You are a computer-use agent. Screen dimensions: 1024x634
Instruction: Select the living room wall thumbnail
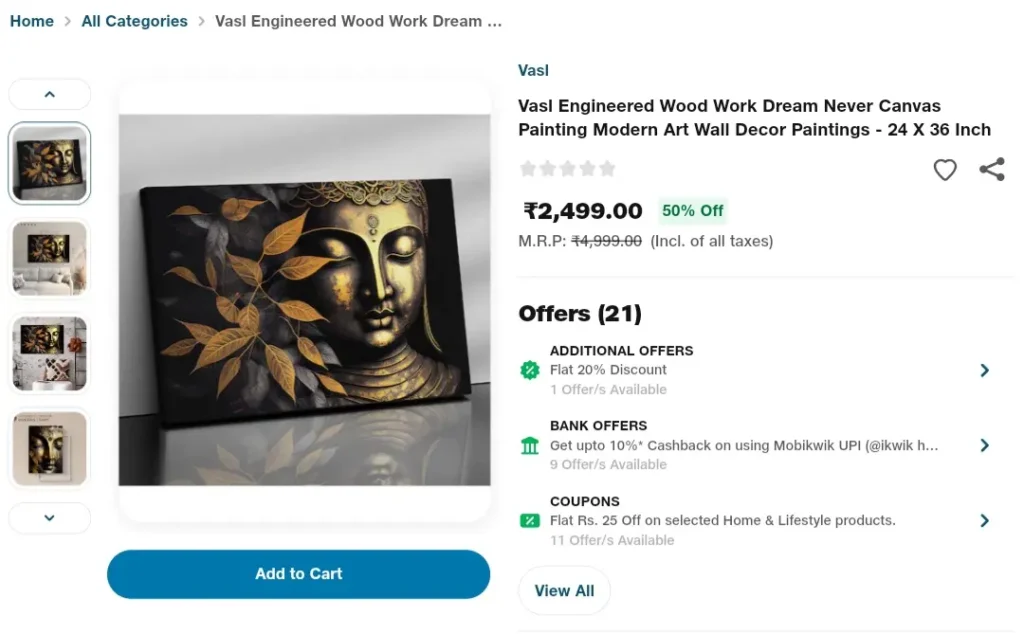tap(49, 258)
